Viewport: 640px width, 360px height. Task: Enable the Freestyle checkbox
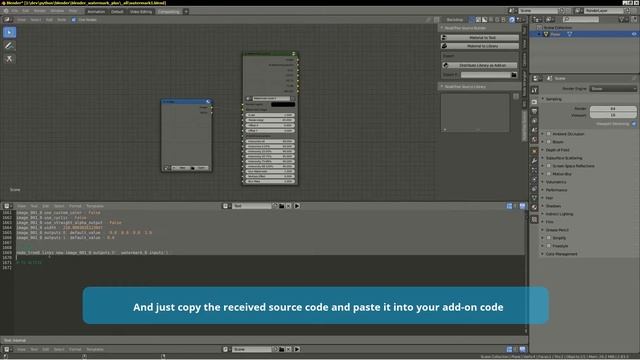click(x=549, y=246)
